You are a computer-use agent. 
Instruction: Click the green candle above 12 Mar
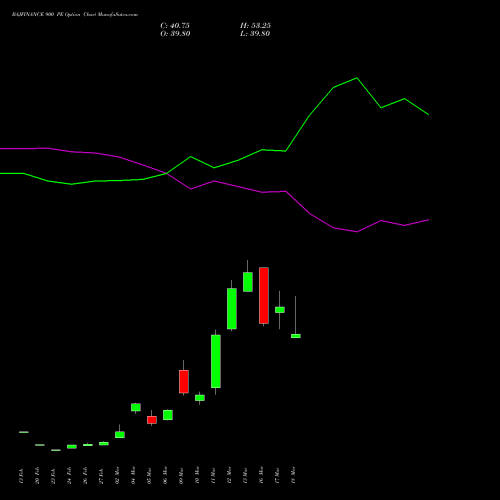pos(232,309)
